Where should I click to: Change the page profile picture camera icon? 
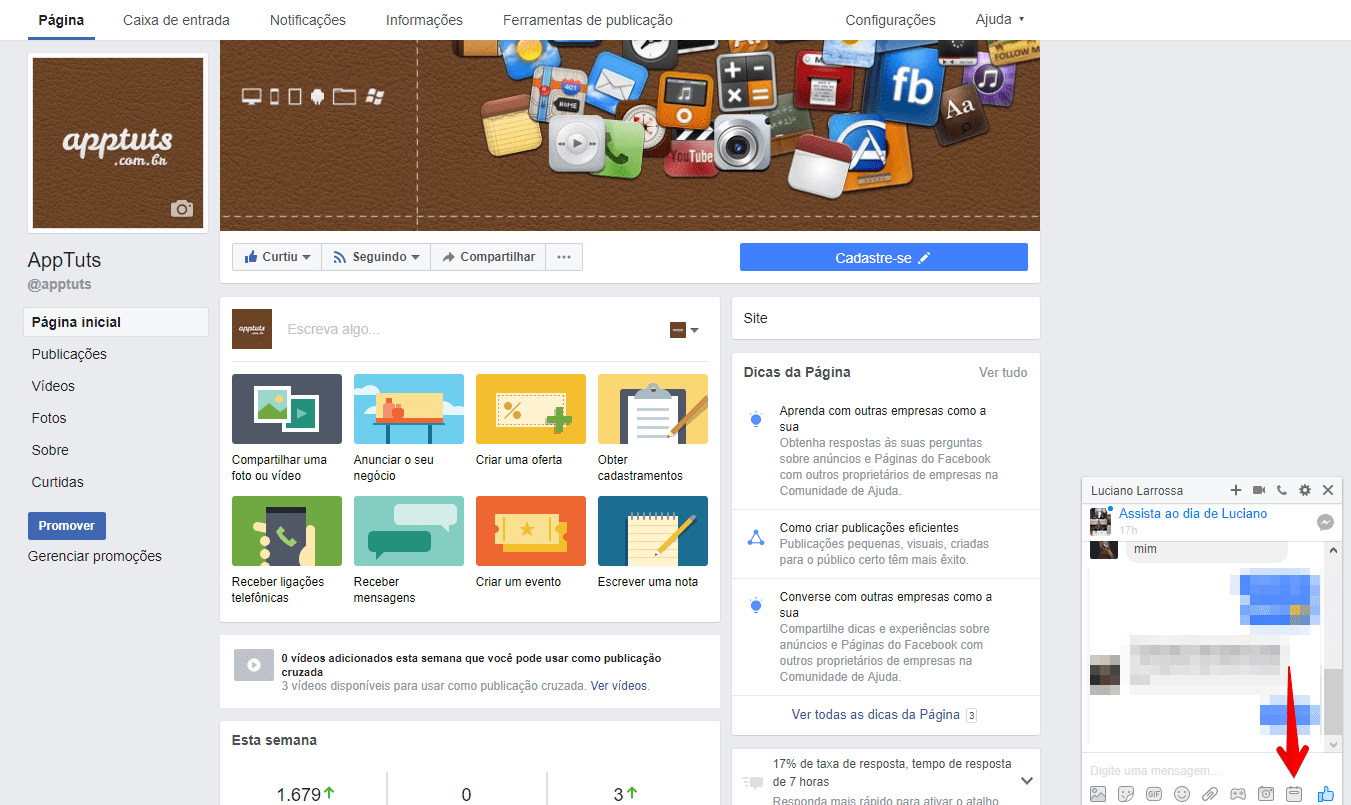pyautogui.click(x=181, y=208)
